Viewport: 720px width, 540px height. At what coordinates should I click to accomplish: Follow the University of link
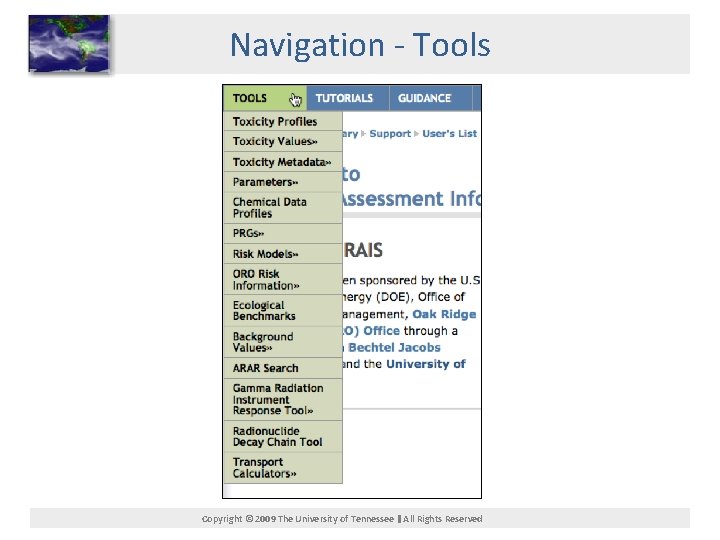point(426,364)
